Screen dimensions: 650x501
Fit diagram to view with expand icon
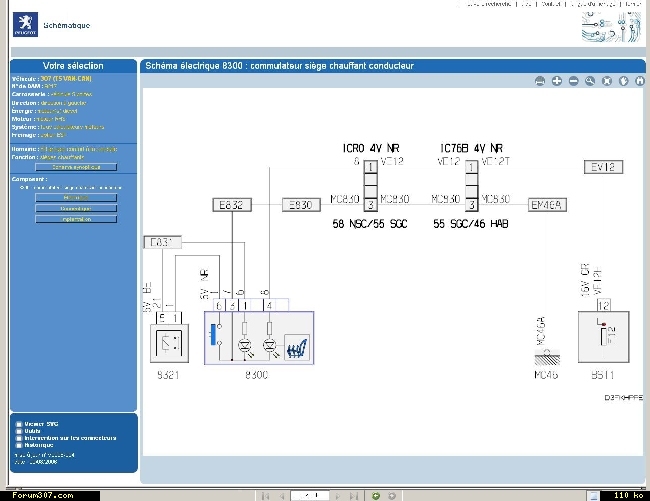(x=607, y=81)
